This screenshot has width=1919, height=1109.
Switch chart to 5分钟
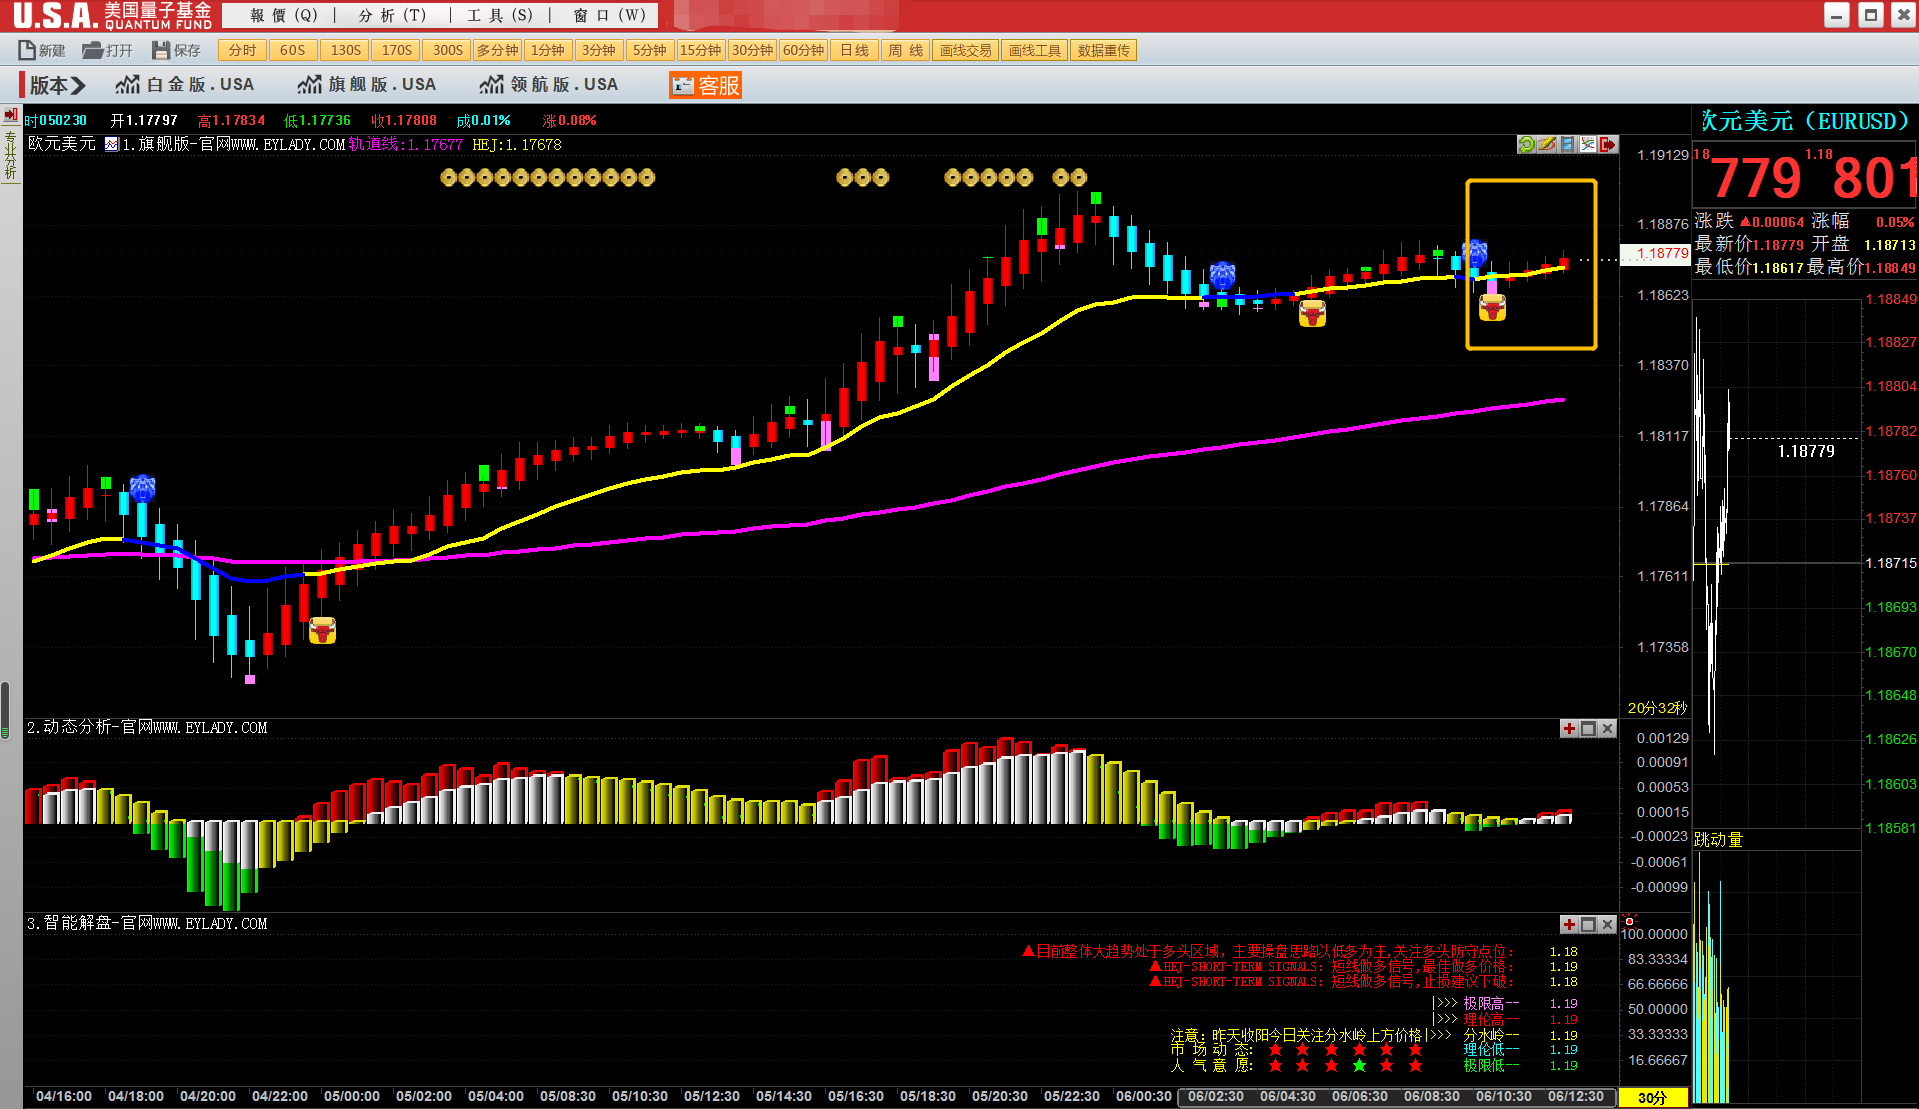[650, 50]
